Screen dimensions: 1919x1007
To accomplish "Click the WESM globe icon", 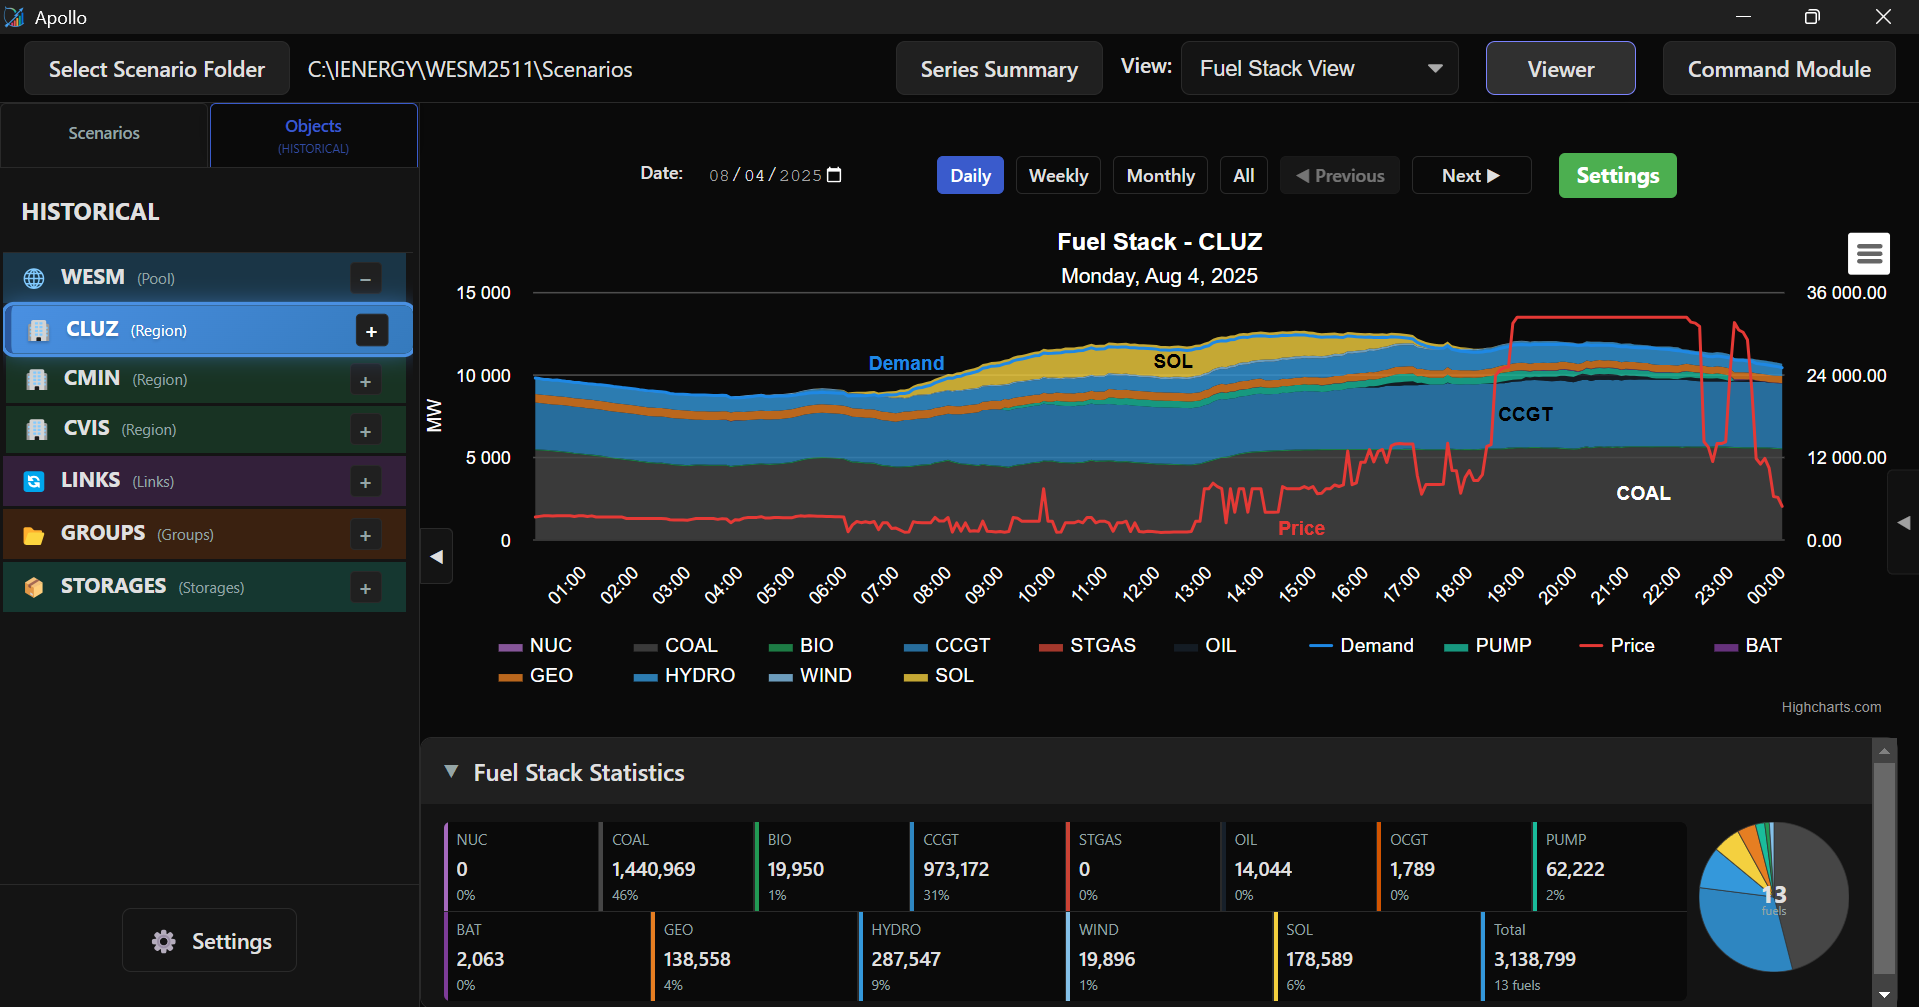I will (34, 278).
